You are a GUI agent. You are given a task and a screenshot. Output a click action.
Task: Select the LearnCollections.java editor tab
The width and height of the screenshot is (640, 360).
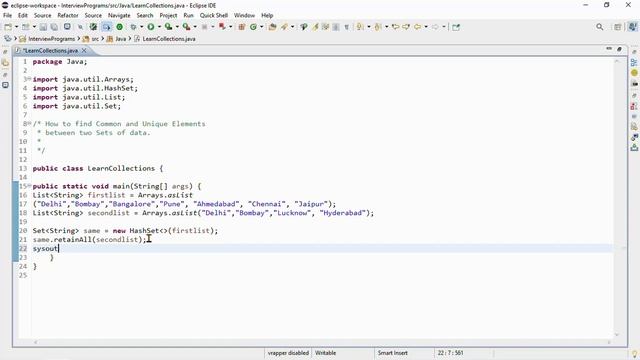click(50, 51)
